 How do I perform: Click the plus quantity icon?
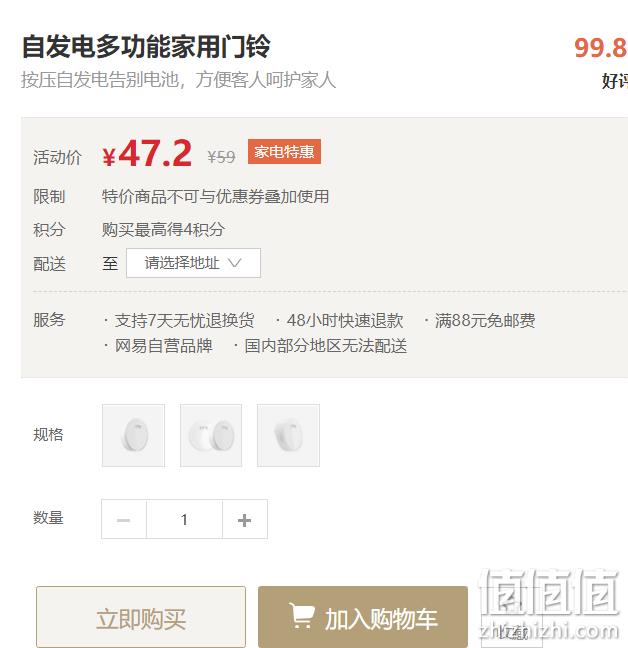[245, 520]
